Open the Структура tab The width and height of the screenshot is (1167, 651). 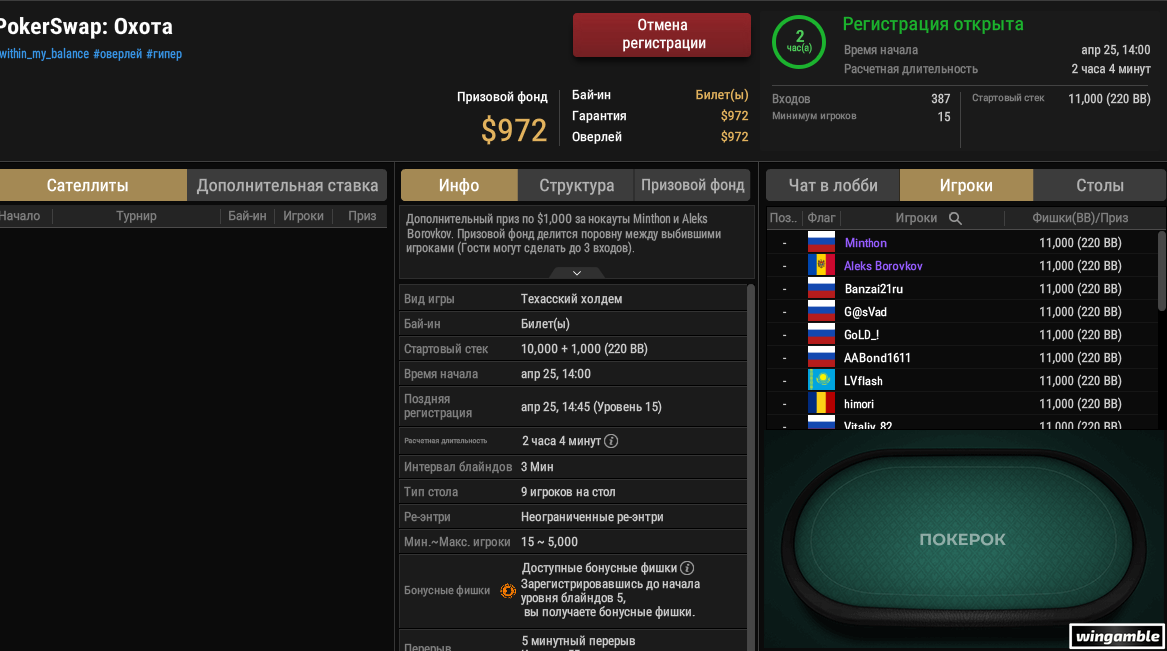[576, 185]
